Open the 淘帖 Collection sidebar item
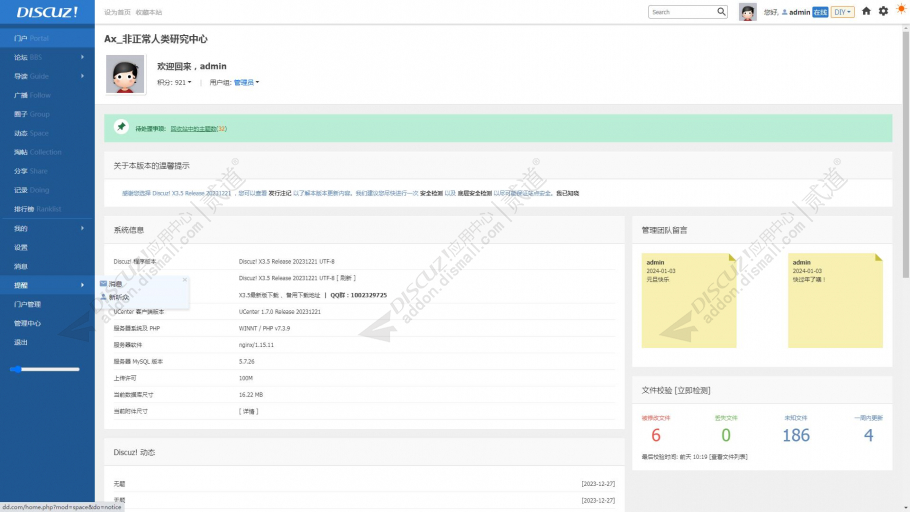 coord(47,152)
